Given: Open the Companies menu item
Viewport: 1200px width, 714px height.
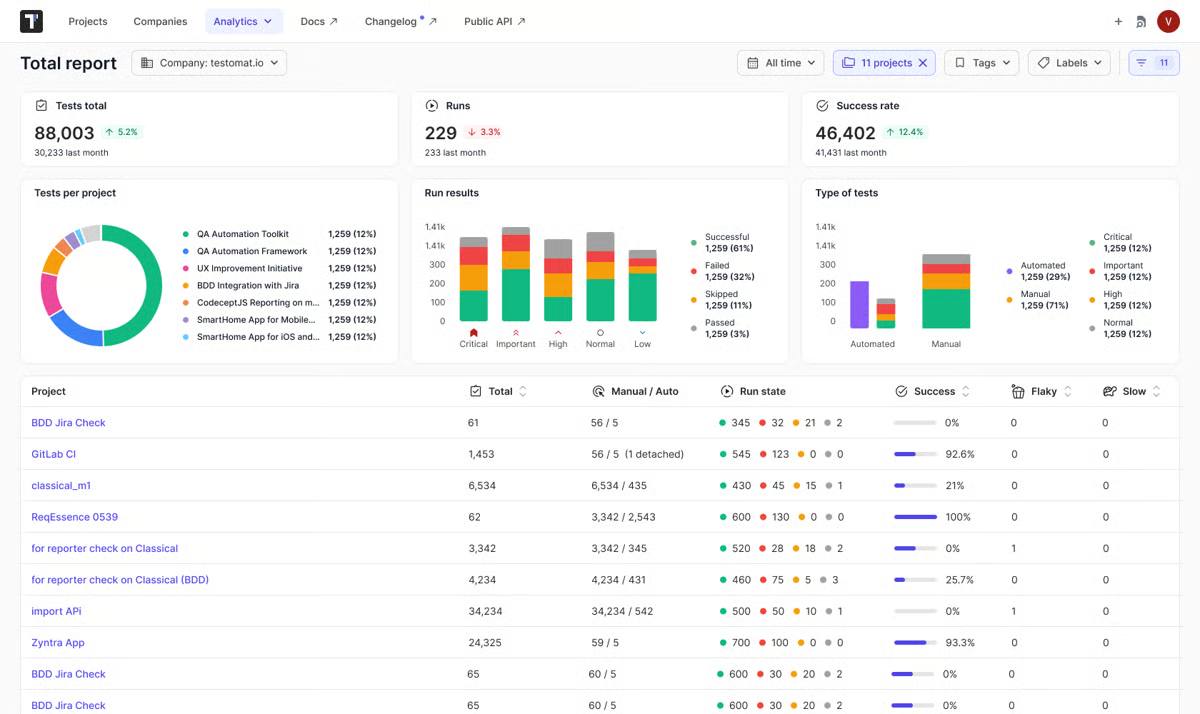Looking at the screenshot, I should [159, 20].
